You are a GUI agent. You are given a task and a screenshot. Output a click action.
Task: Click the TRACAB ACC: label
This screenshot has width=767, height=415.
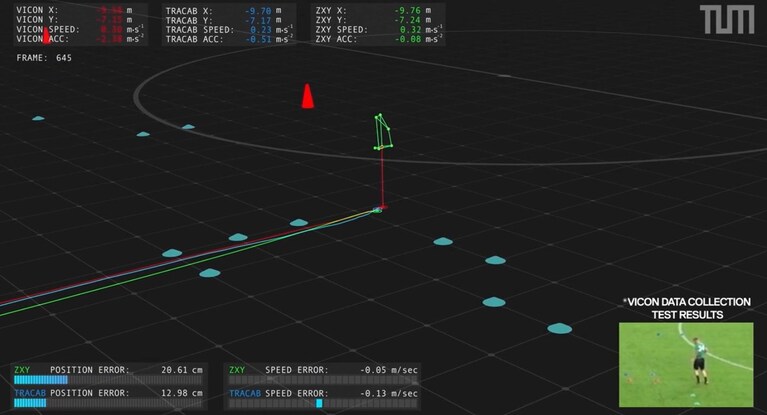195,39
